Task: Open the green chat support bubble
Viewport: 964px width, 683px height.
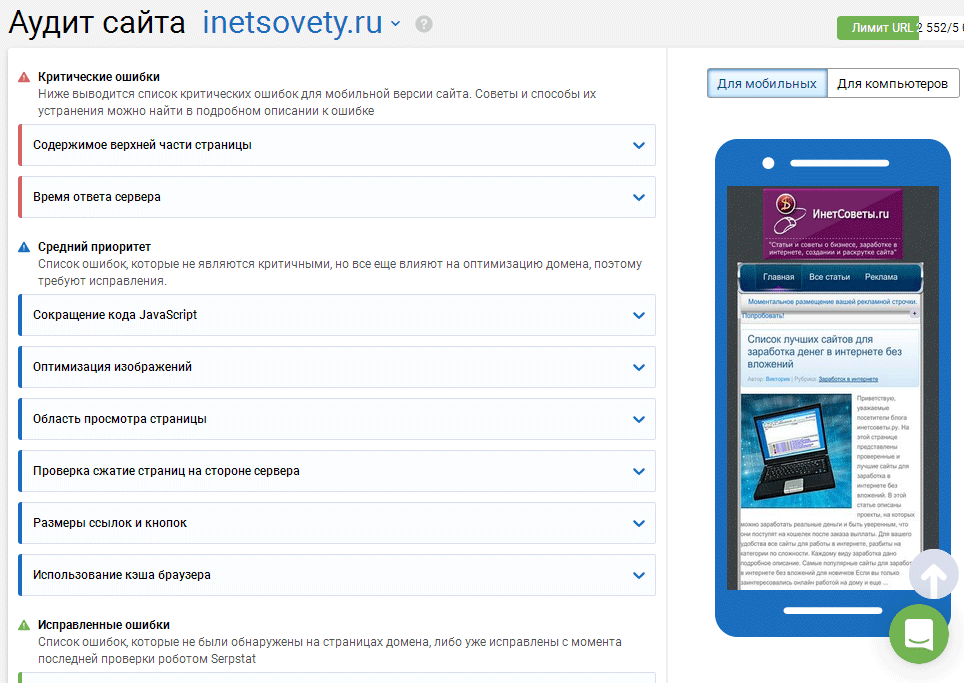Action: 918,633
